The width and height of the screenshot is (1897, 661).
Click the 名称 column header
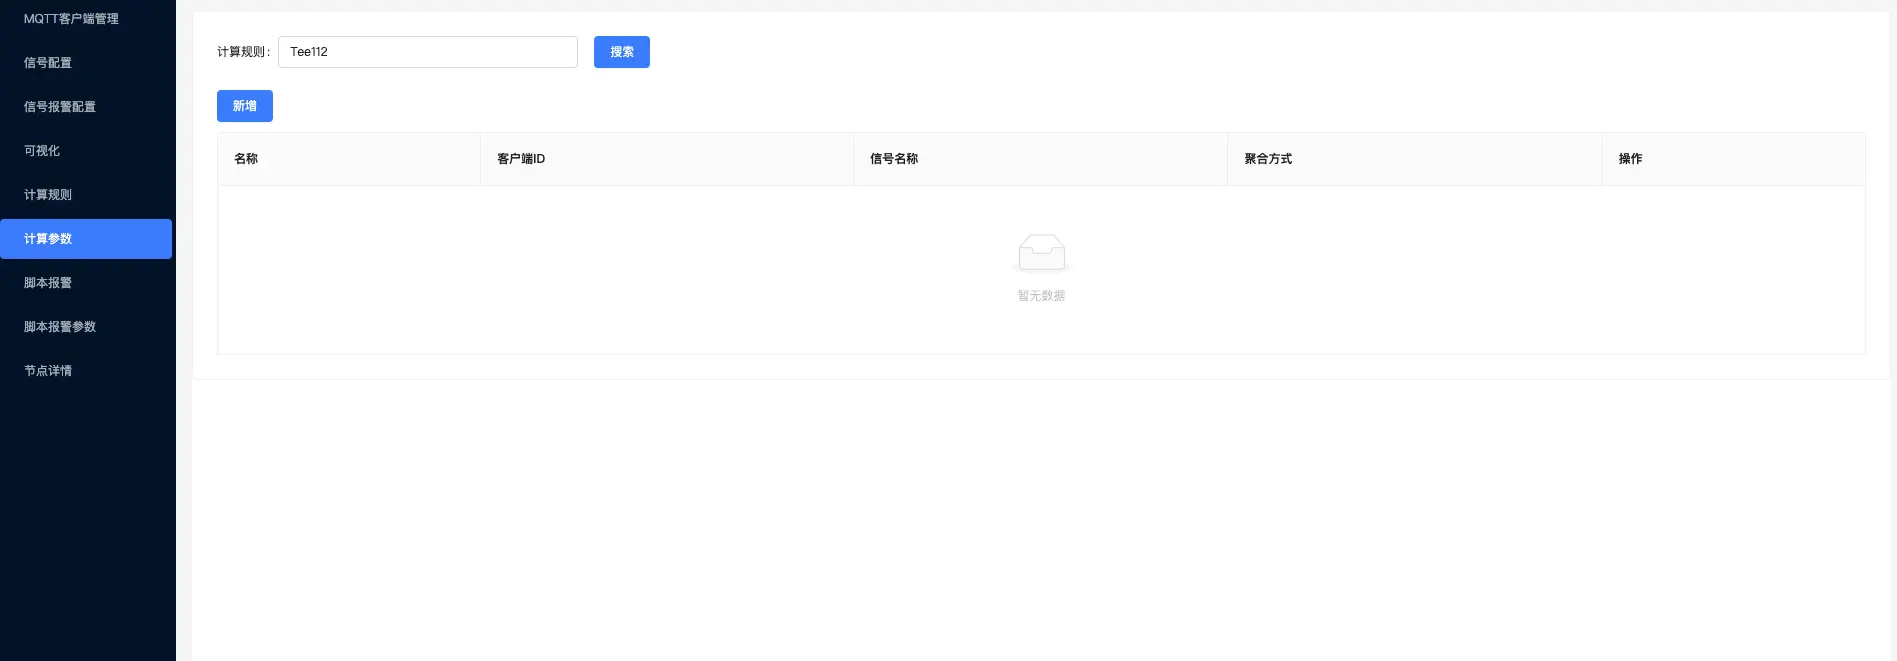[x=349, y=159]
